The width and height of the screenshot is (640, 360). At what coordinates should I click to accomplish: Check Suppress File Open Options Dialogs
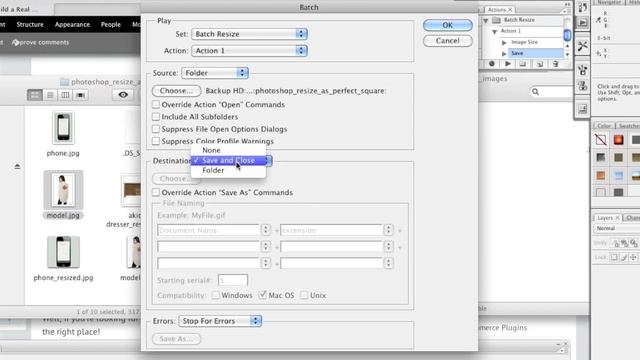pos(156,129)
